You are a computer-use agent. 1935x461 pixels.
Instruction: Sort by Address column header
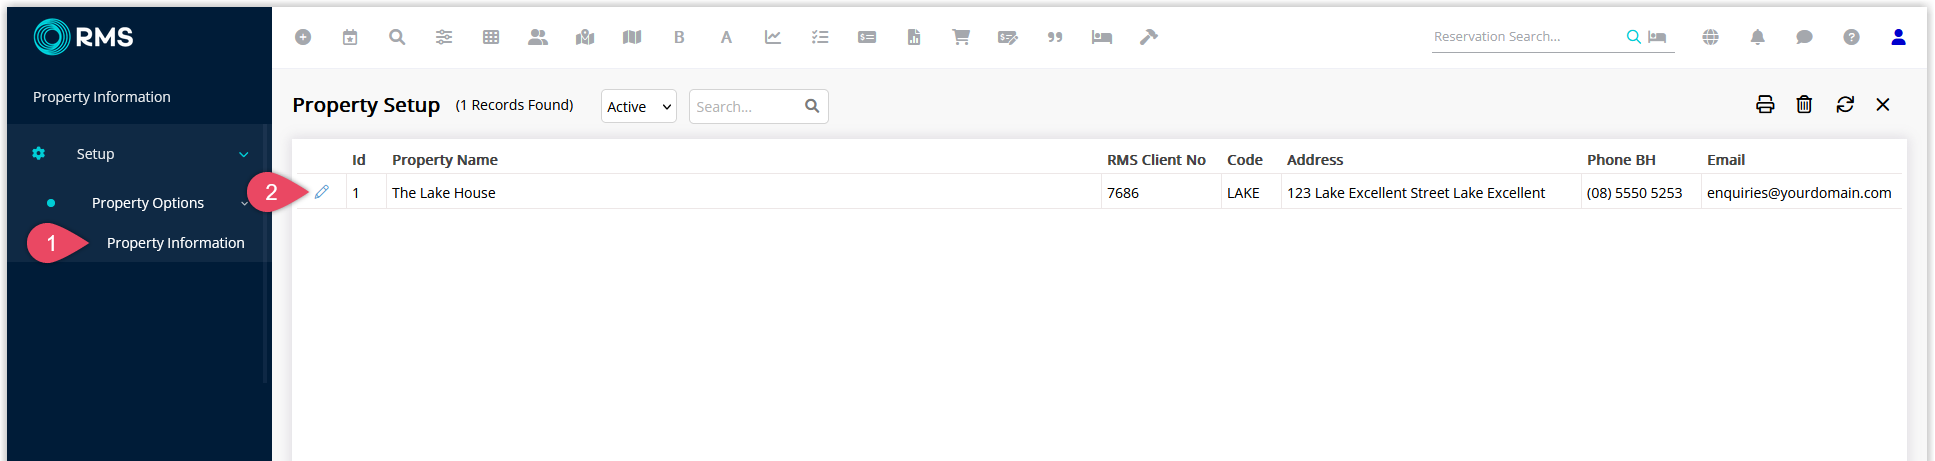(1315, 160)
